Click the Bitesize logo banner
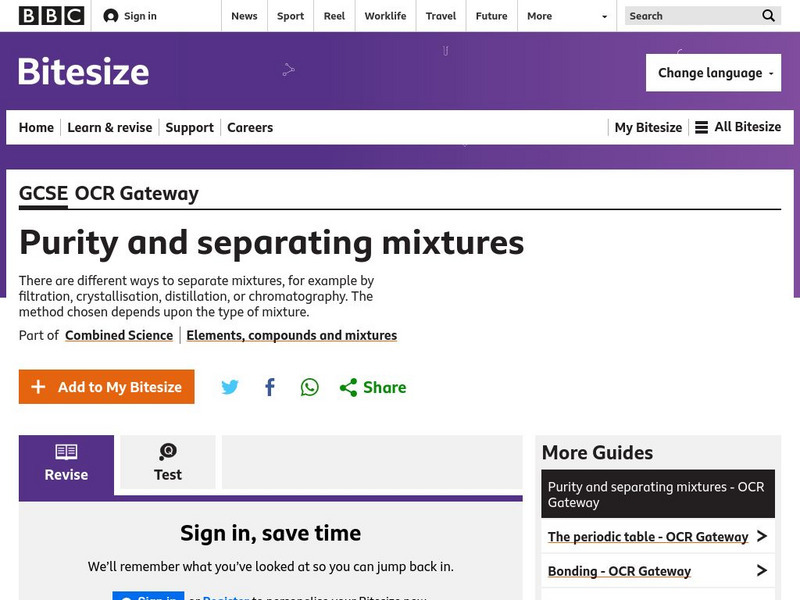Viewport: 800px width, 600px height. [x=83, y=72]
